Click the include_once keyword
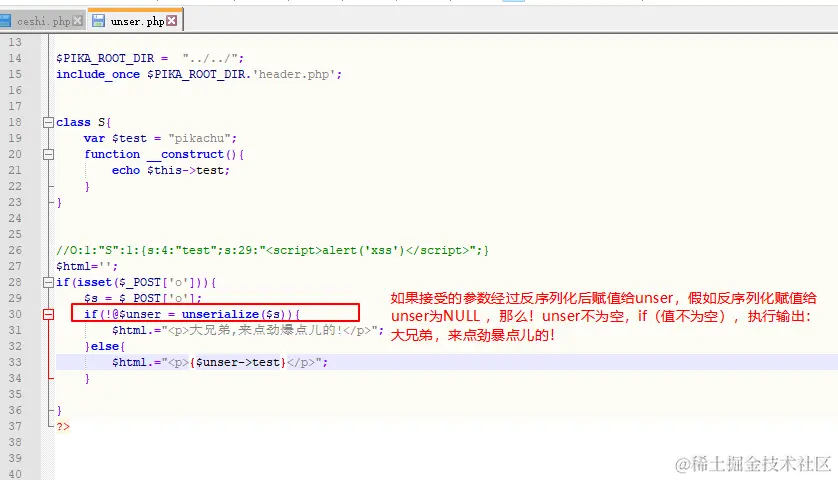This screenshot has width=838, height=480. click(98, 74)
